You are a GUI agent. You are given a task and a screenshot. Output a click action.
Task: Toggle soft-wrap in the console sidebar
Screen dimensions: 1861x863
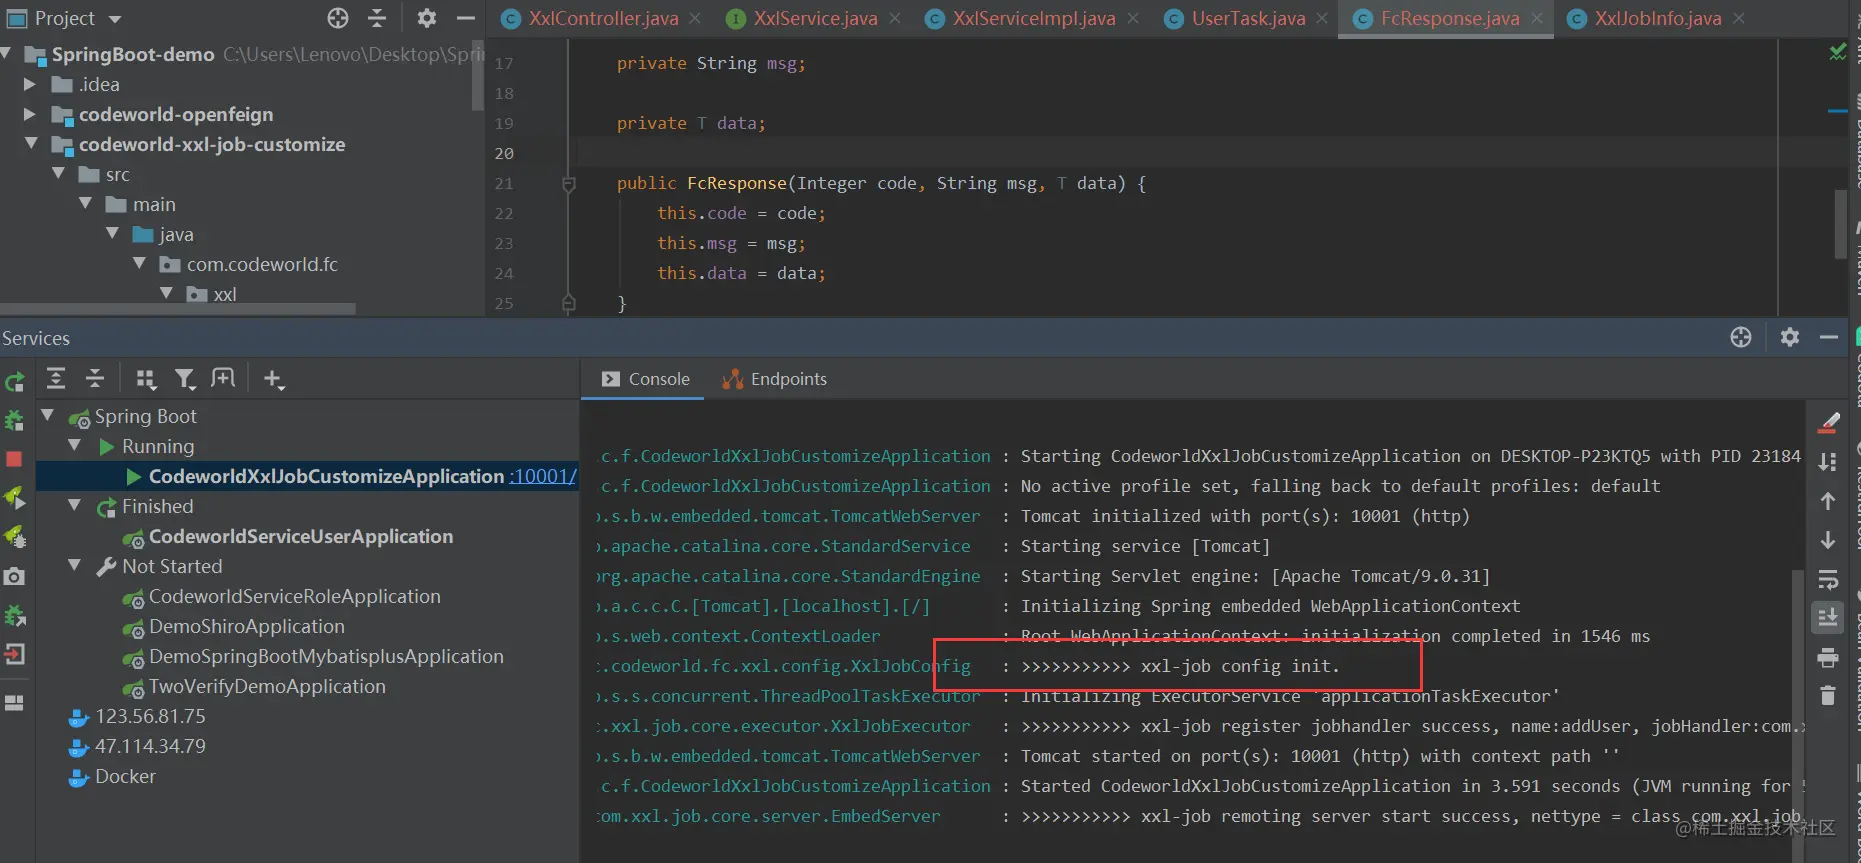[1828, 580]
